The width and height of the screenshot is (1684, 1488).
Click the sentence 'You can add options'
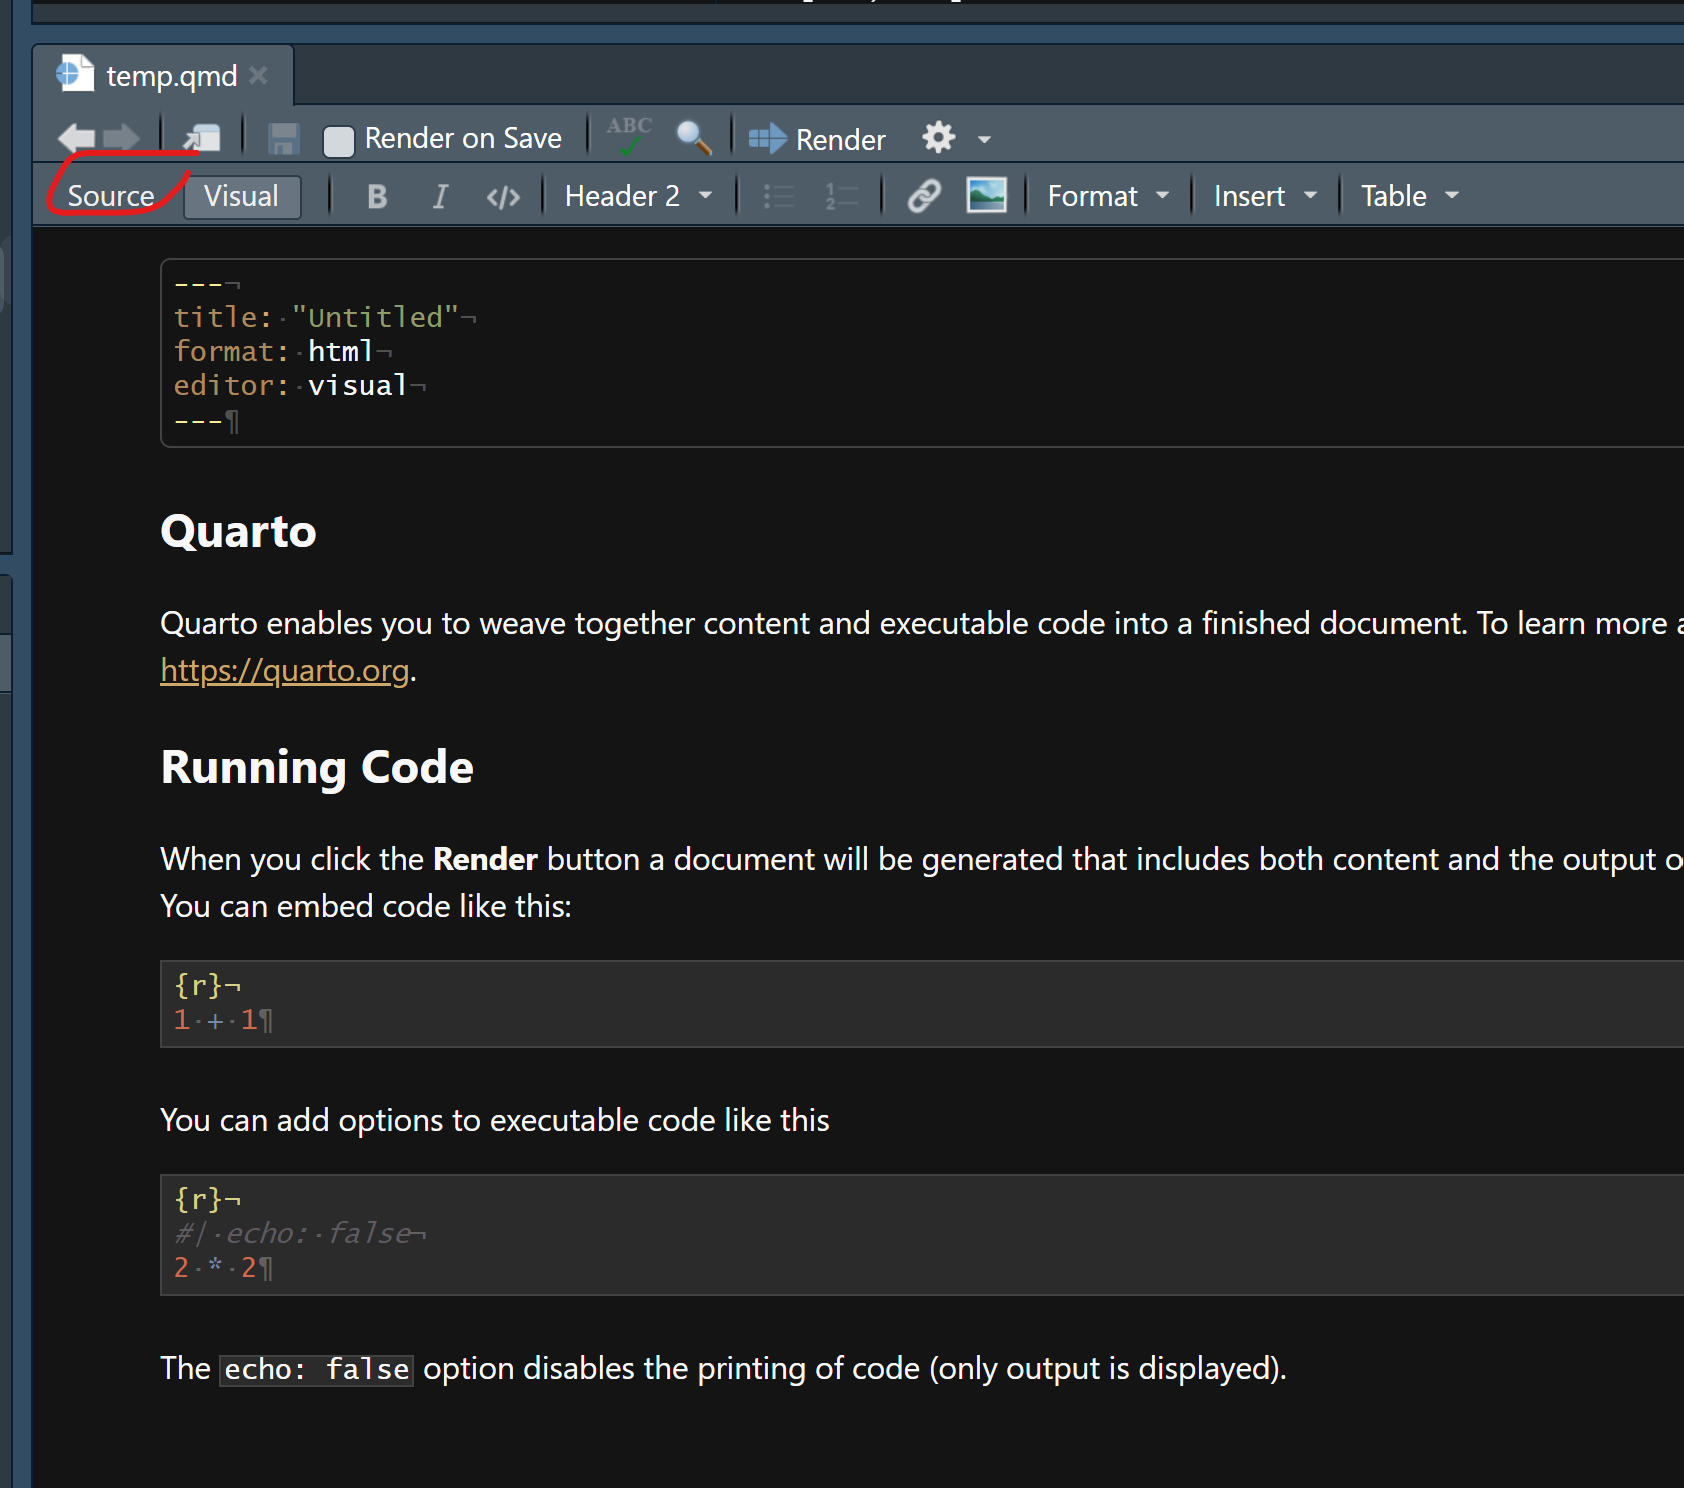(x=495, y=1120)
